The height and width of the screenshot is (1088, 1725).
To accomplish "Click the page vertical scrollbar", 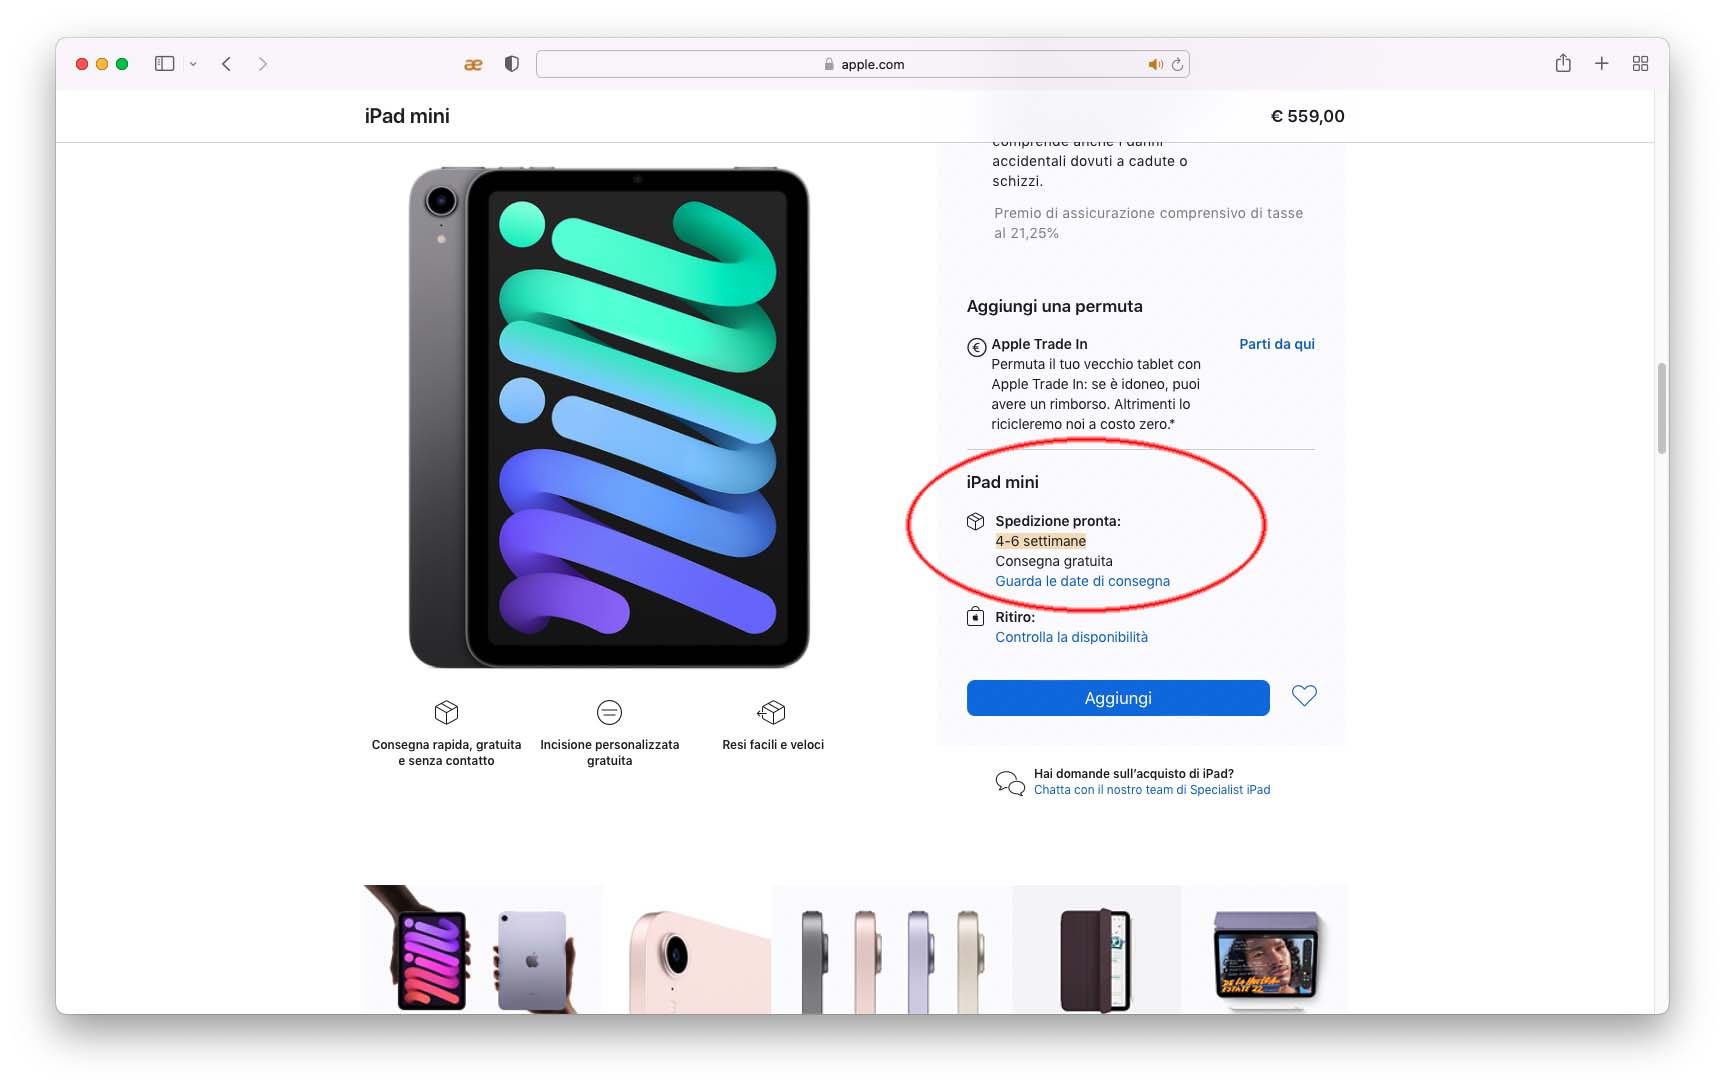I will 1662,408.
